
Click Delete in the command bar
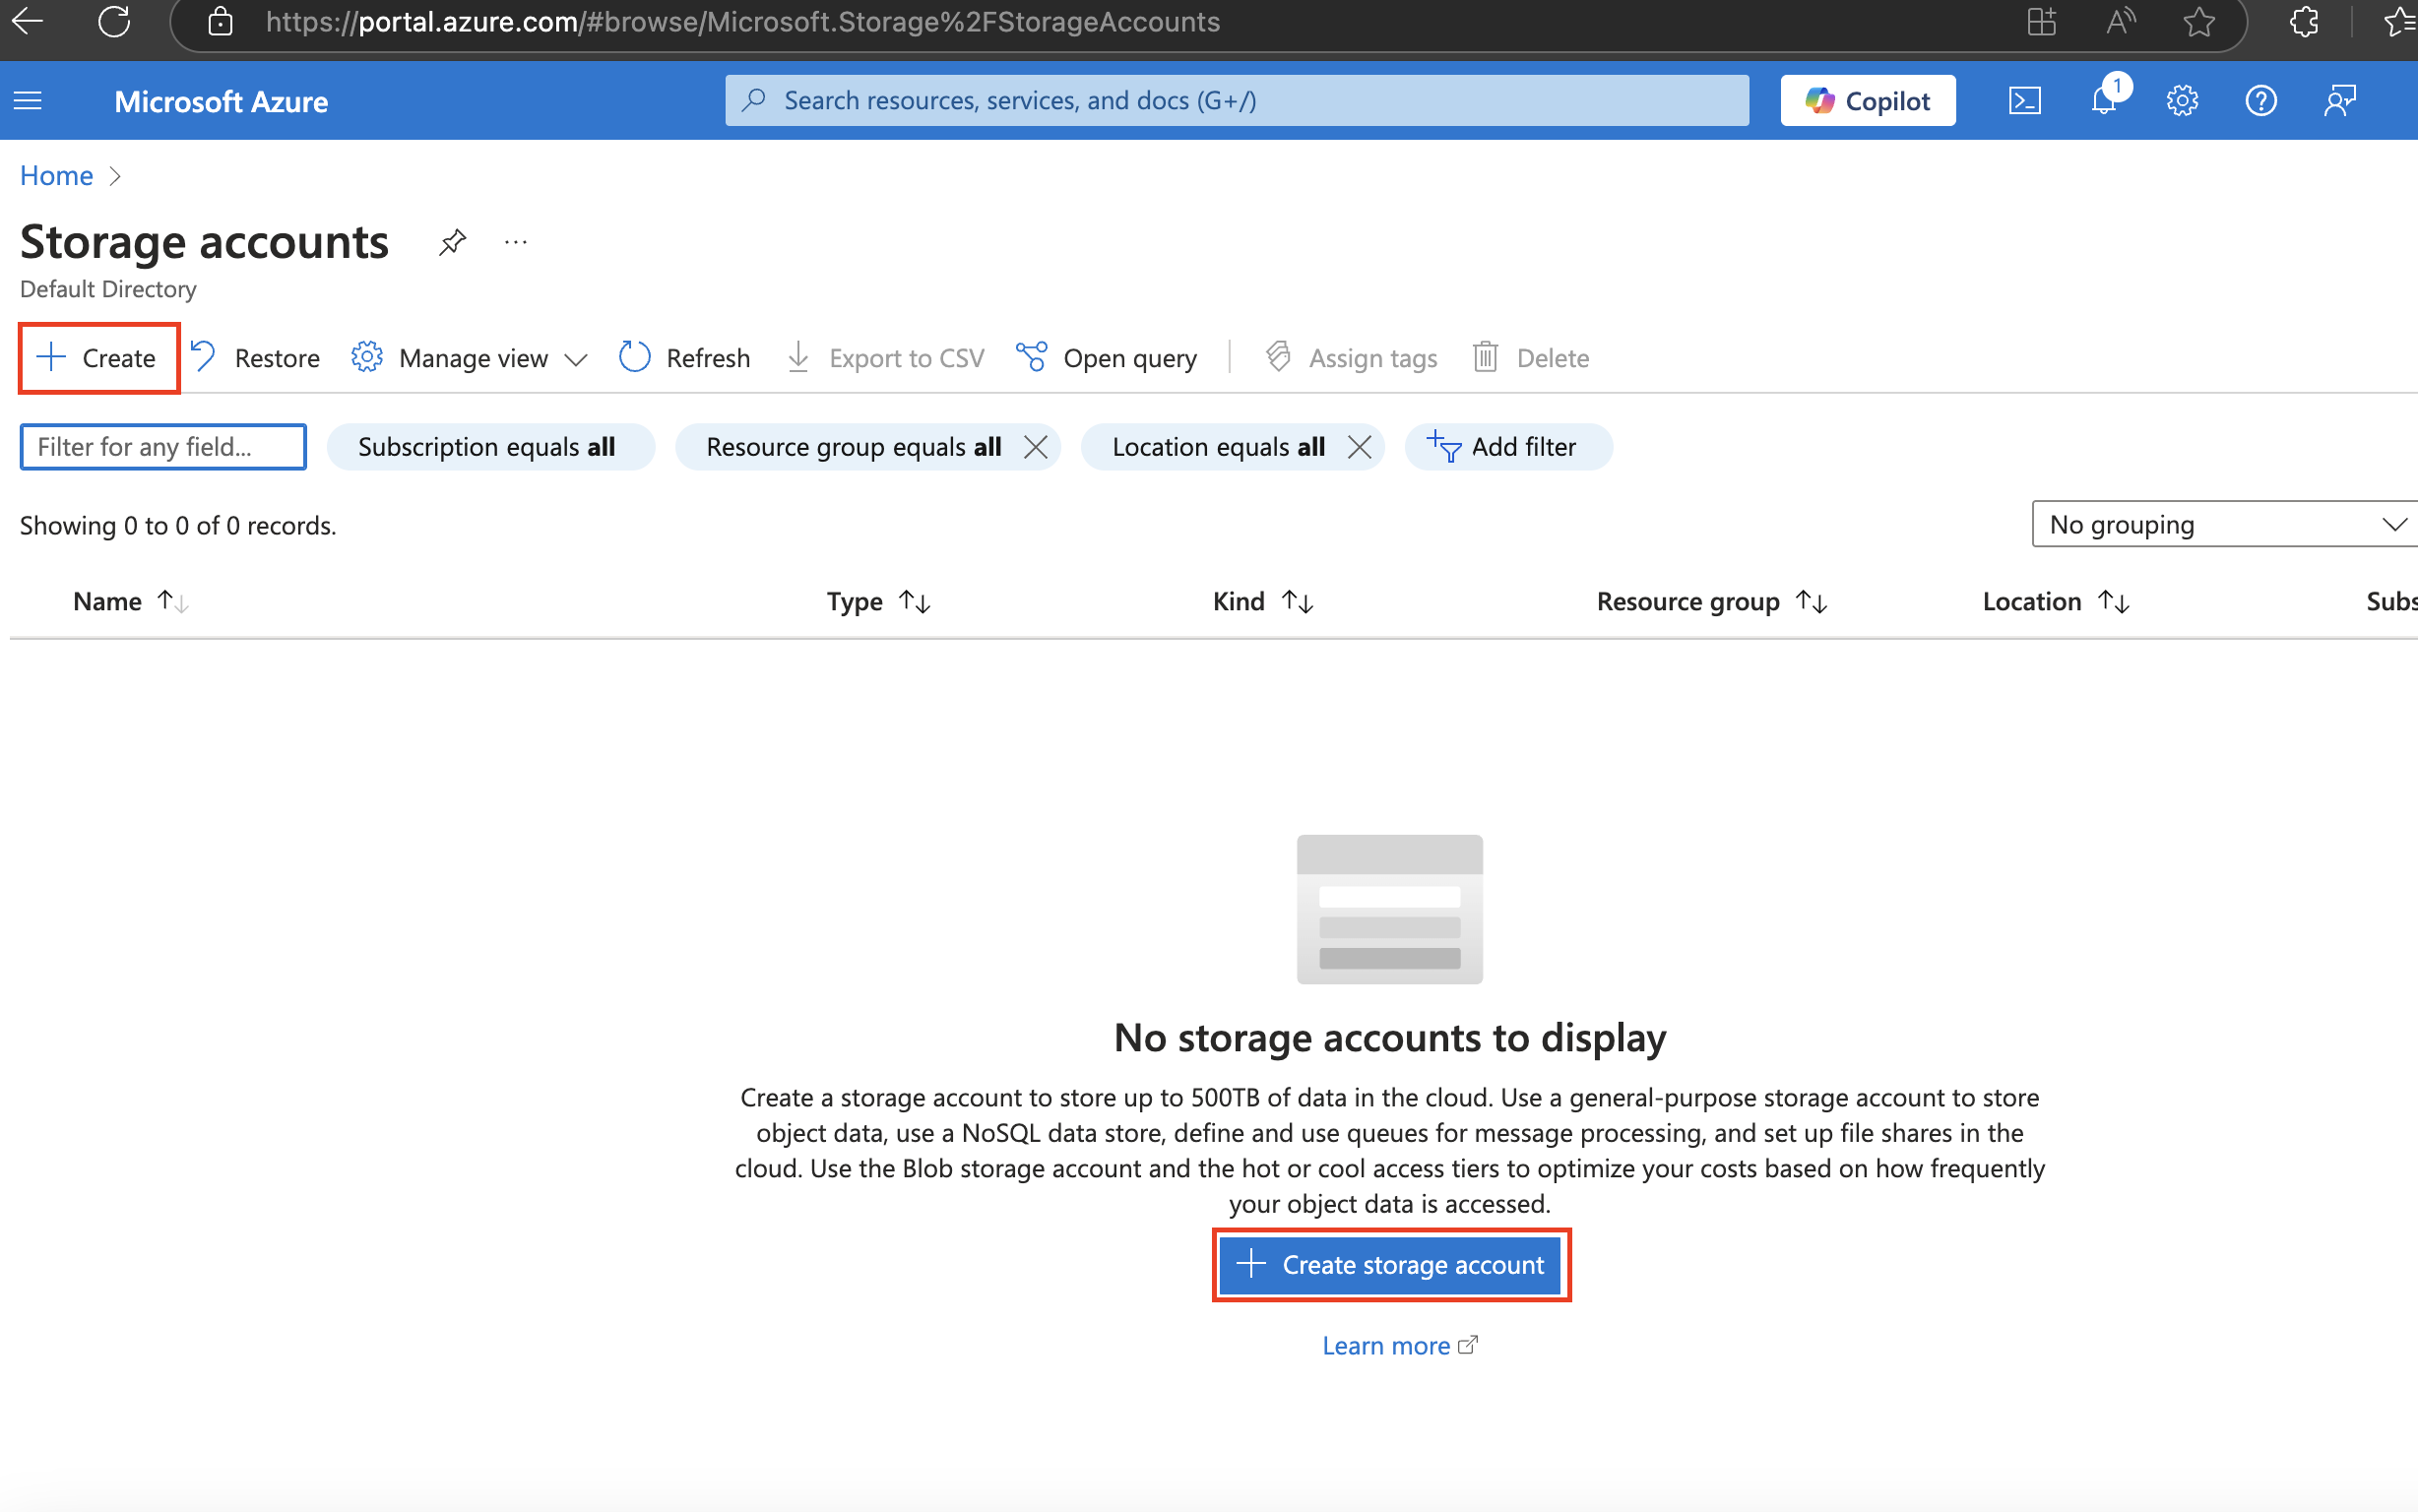(x=1530, y=358)
